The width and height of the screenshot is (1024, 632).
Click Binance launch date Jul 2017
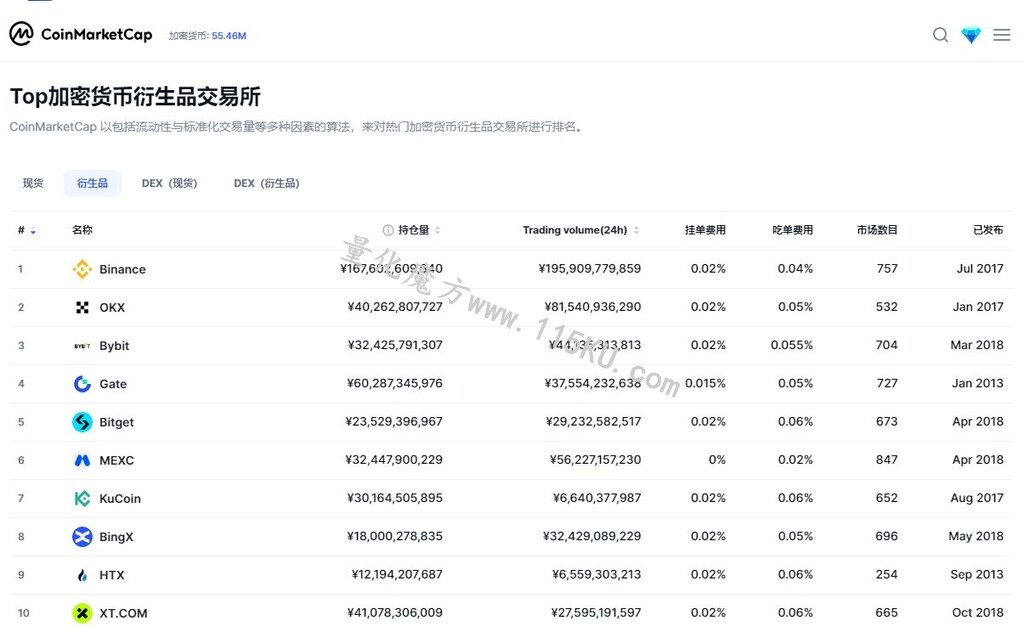pos(980,268)
